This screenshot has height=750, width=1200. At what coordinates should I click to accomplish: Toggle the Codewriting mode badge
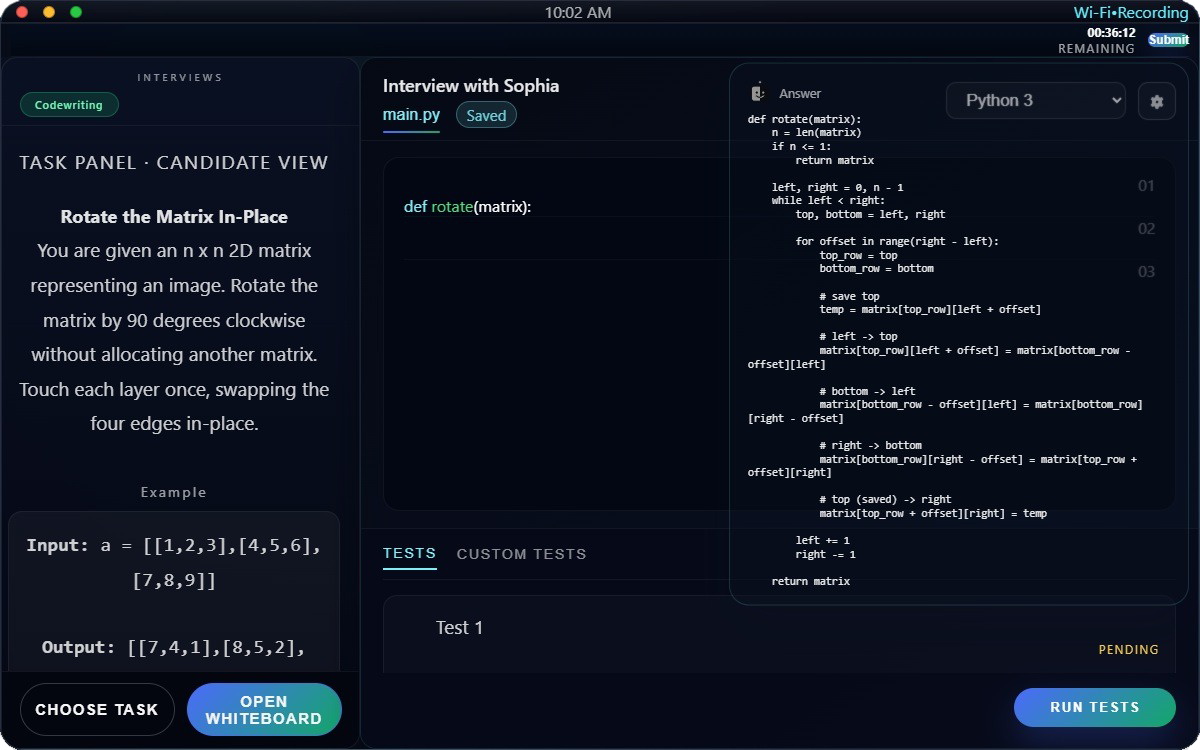[x=69, y=104]
